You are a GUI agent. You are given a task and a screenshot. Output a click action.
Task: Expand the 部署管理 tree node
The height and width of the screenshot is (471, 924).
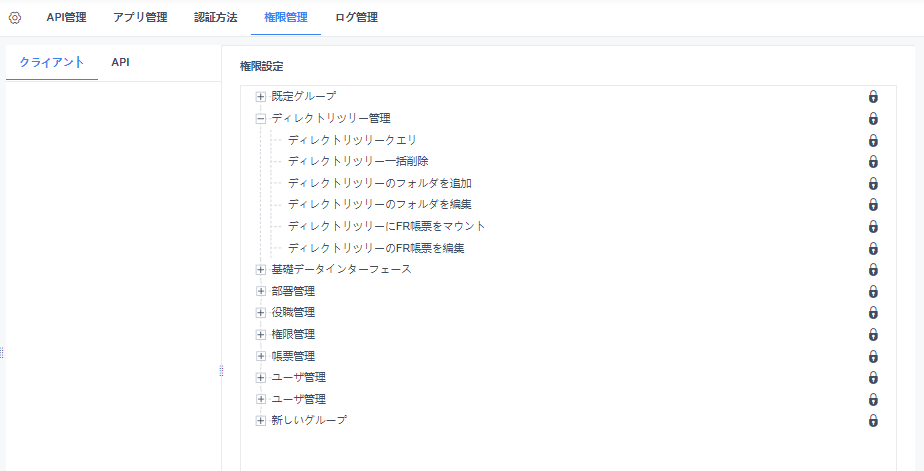pyautogui.click(x=260, y=291)
